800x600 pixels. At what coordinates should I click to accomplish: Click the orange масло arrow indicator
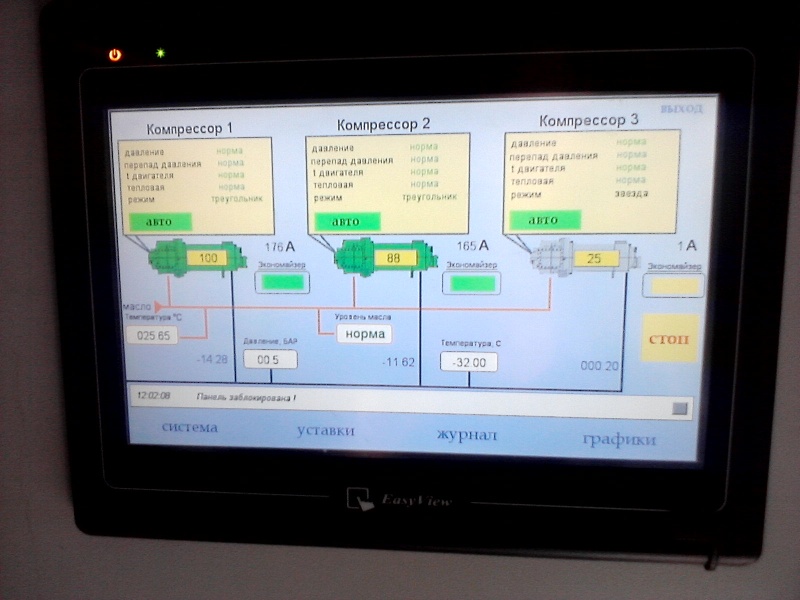click(x=159, y=307)
